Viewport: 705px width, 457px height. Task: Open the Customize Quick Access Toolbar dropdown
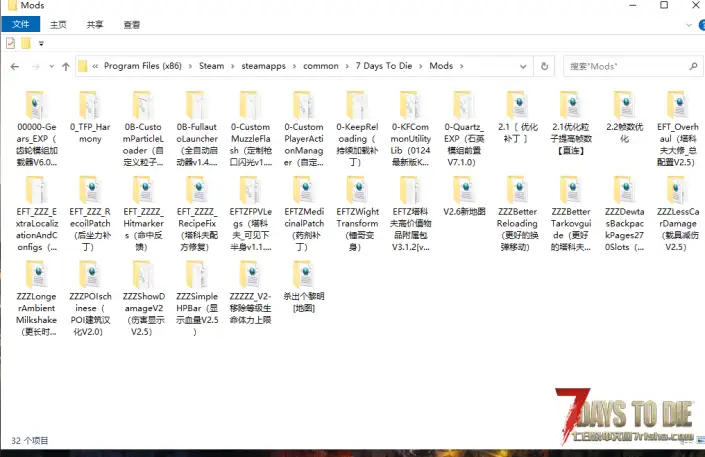[41, 44]
